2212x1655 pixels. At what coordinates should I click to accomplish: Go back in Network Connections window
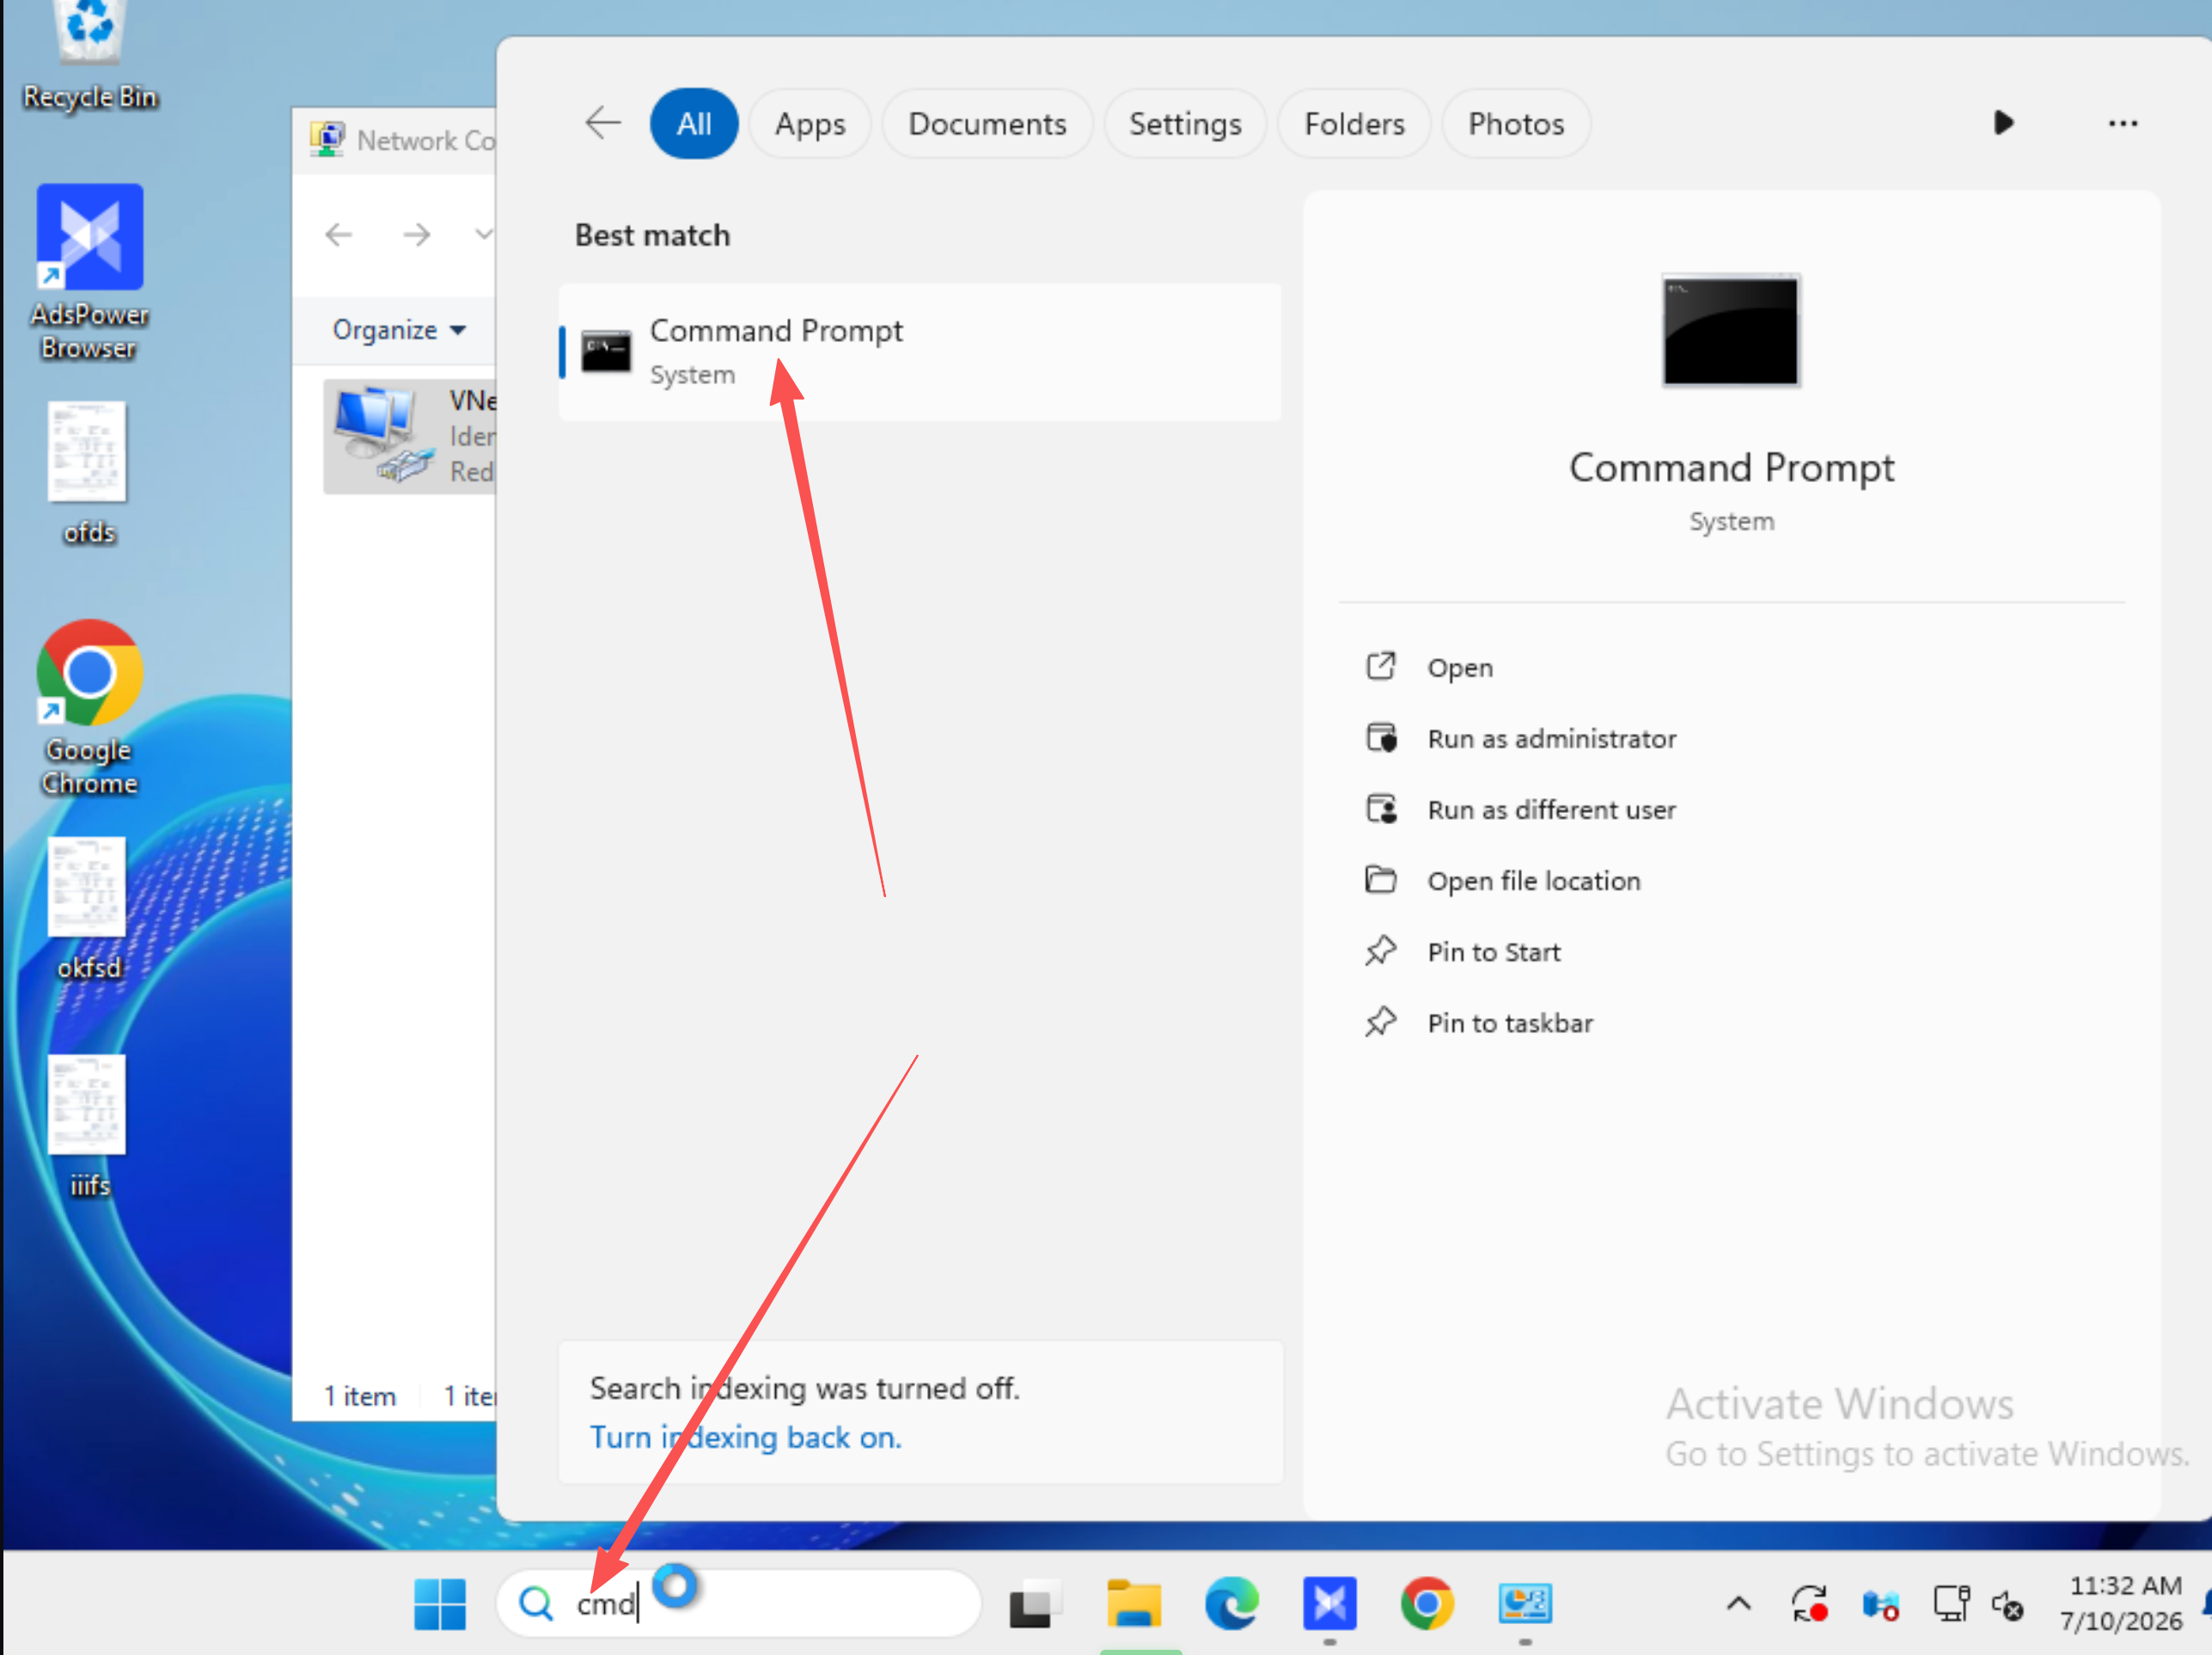click(339, 234)
